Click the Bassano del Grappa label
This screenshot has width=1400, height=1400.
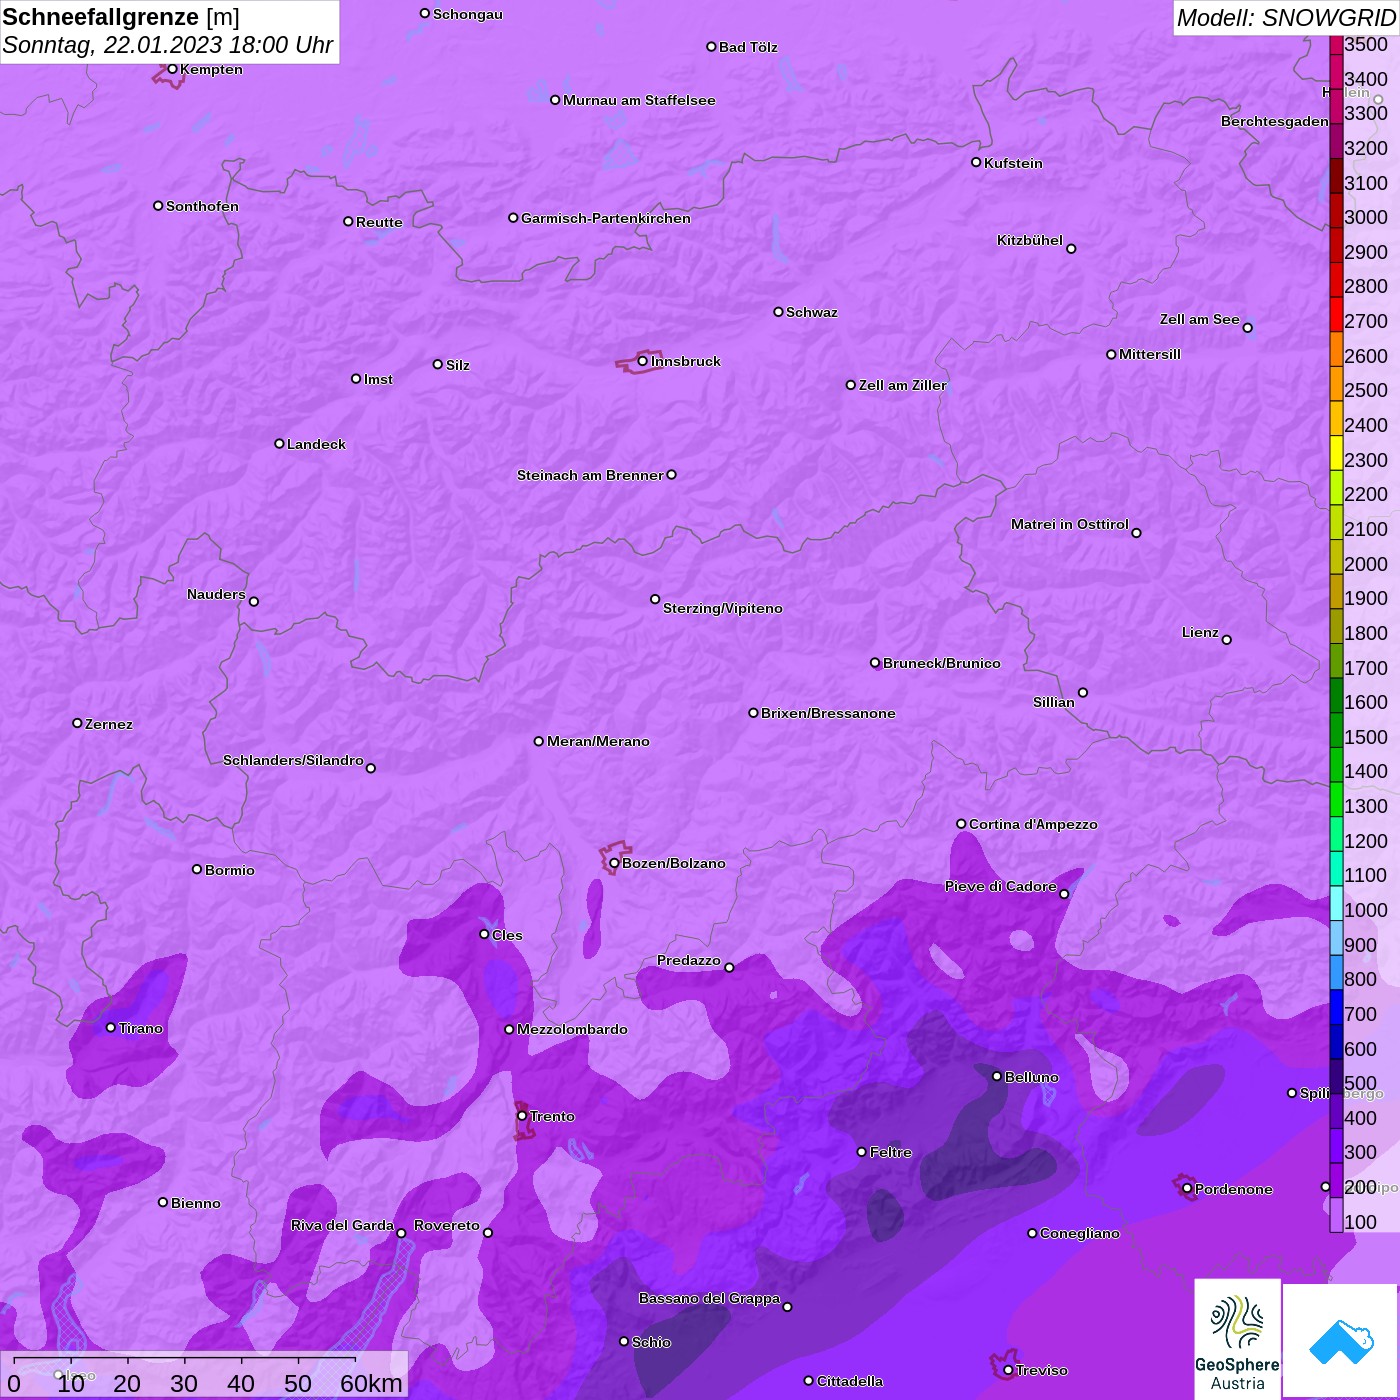point(709,1298)
